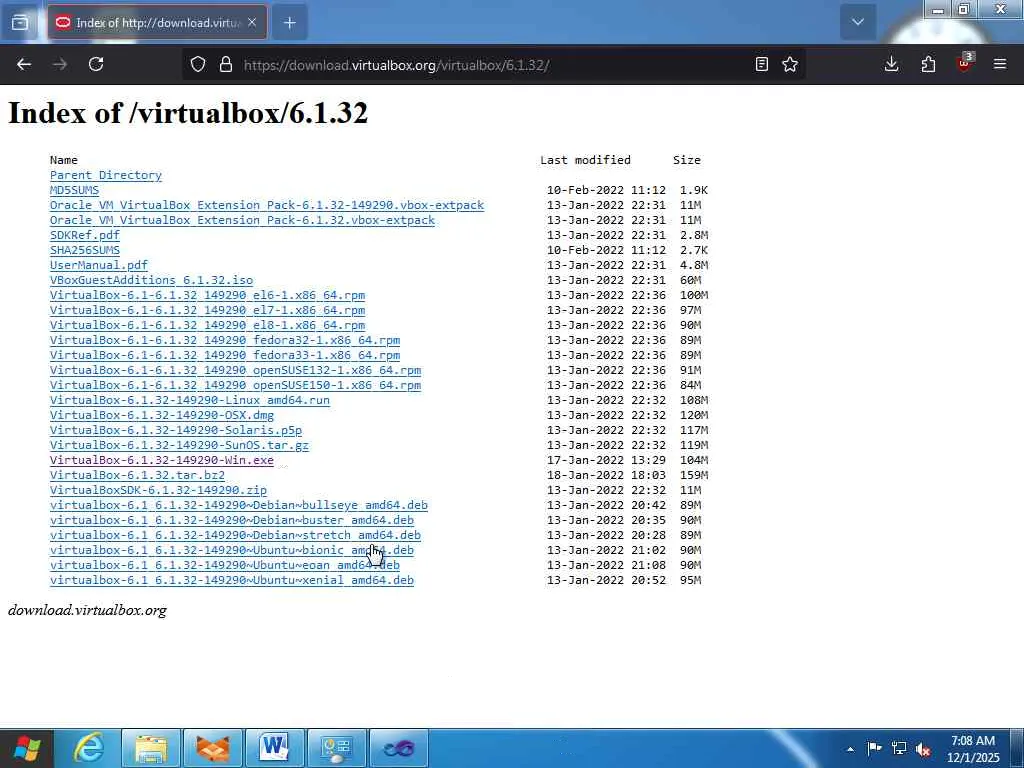Screen dimensions: 1024x768
Task: Download VirtualBox-6.1.32-149290-OSX.dmg
Action: pos(162,415)
